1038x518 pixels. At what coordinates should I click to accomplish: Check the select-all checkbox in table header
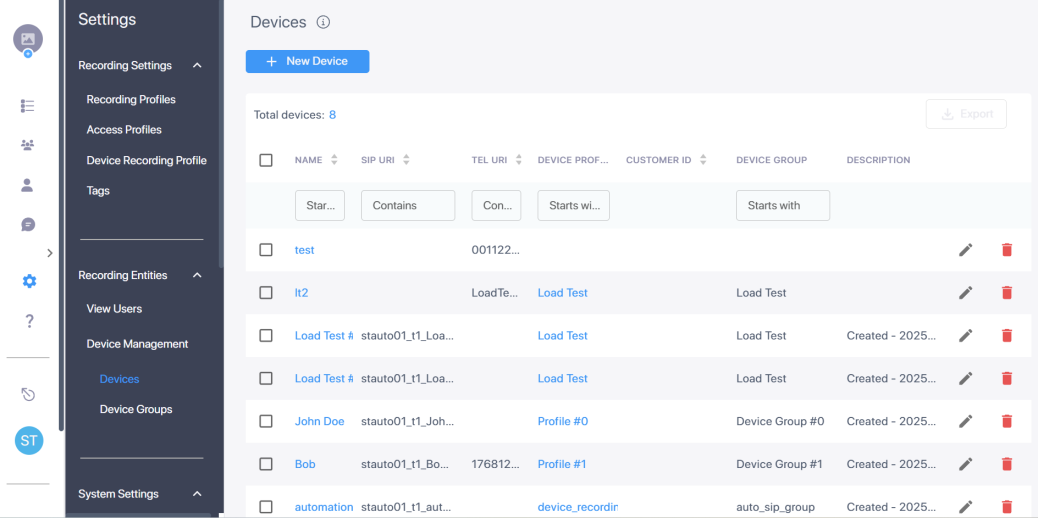coord(266,160)
